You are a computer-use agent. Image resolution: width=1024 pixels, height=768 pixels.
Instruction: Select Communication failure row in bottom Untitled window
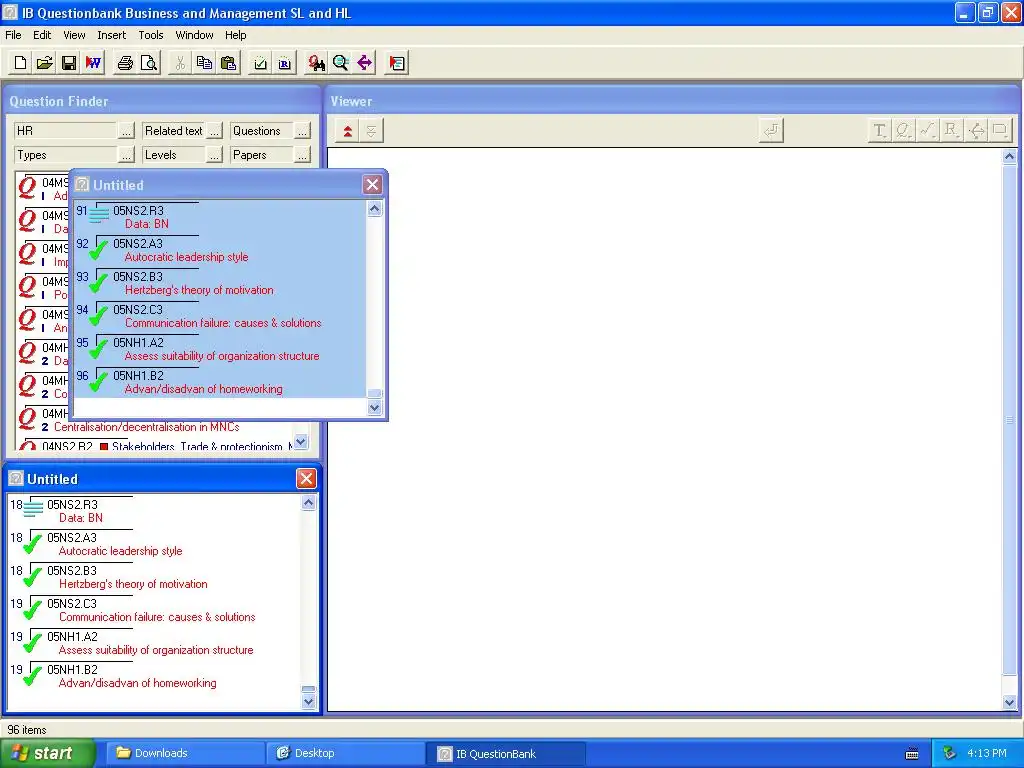pos(154,611)
